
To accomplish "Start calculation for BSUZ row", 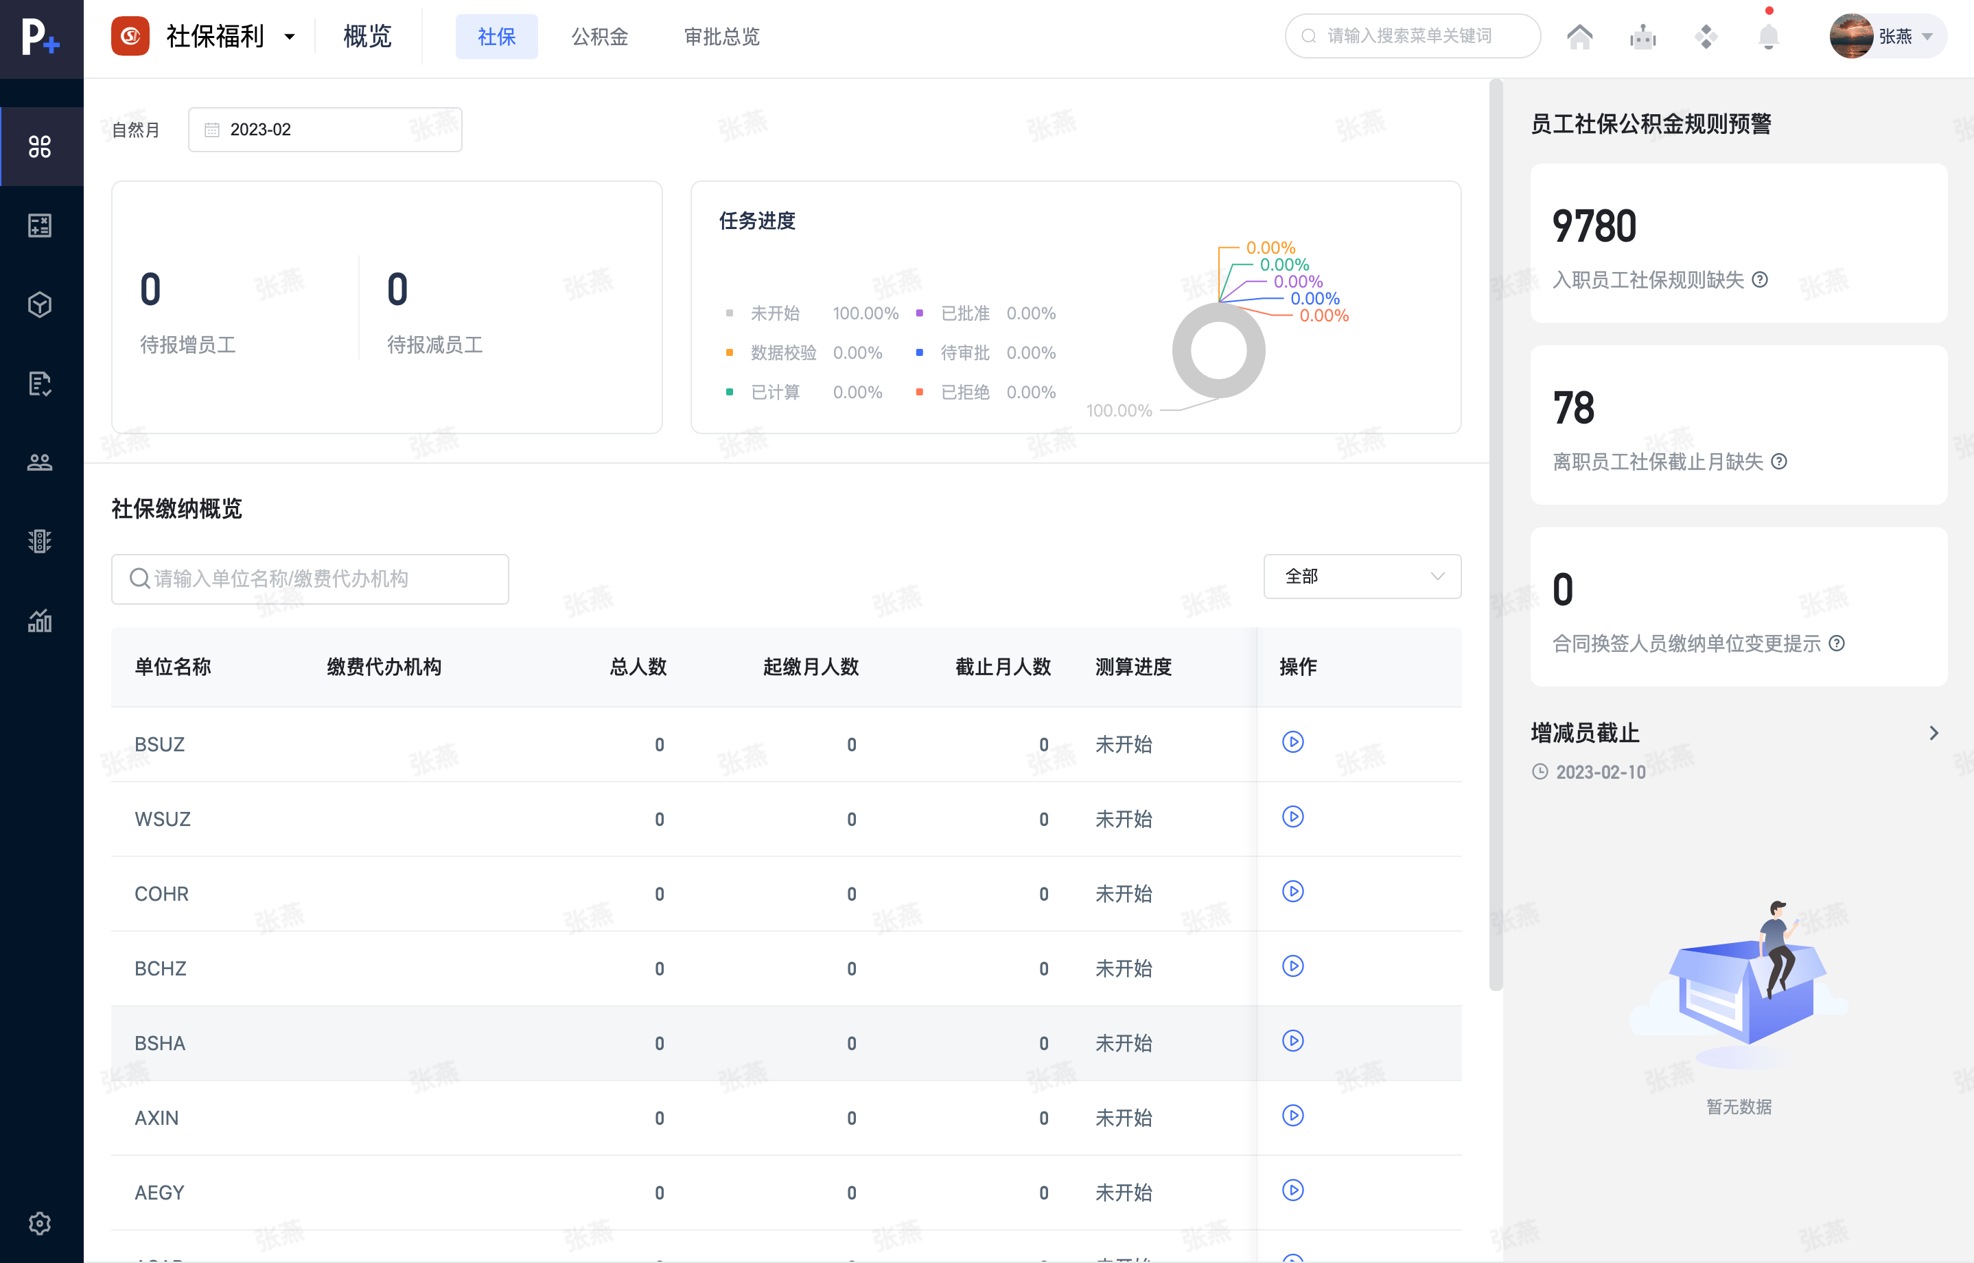I will pyautogui.click(x=1292, y=742).
